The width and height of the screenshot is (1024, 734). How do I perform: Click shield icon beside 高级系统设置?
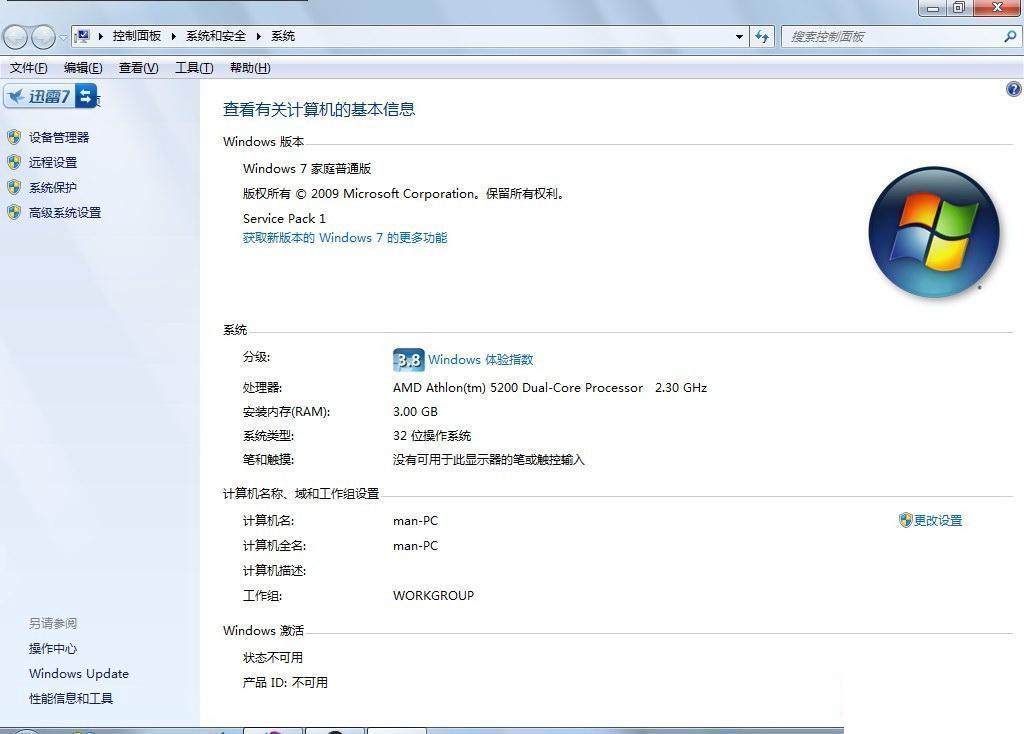pos(14,212)
